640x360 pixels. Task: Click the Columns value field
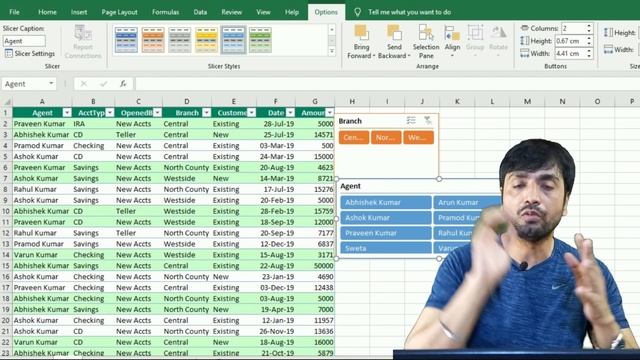573,28
